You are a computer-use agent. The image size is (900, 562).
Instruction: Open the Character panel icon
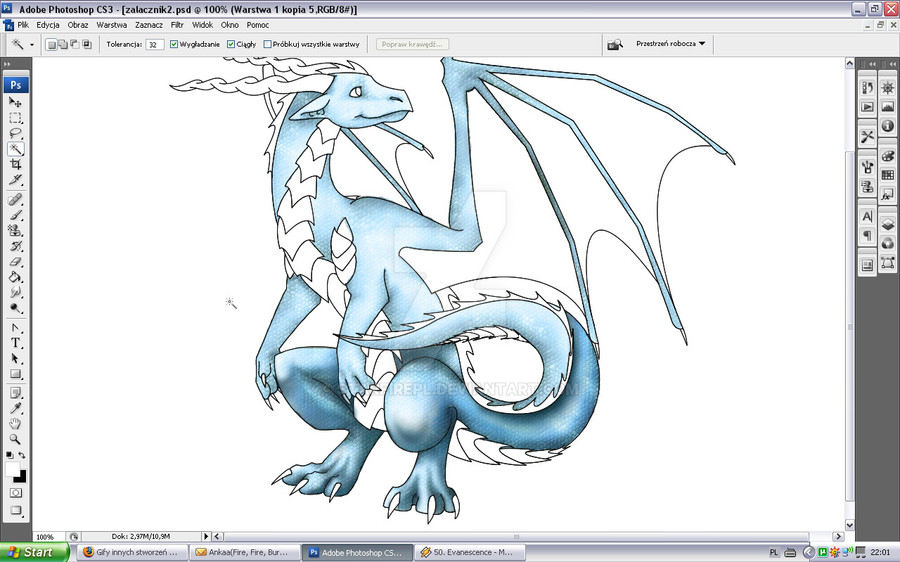(x=867, y=216)
